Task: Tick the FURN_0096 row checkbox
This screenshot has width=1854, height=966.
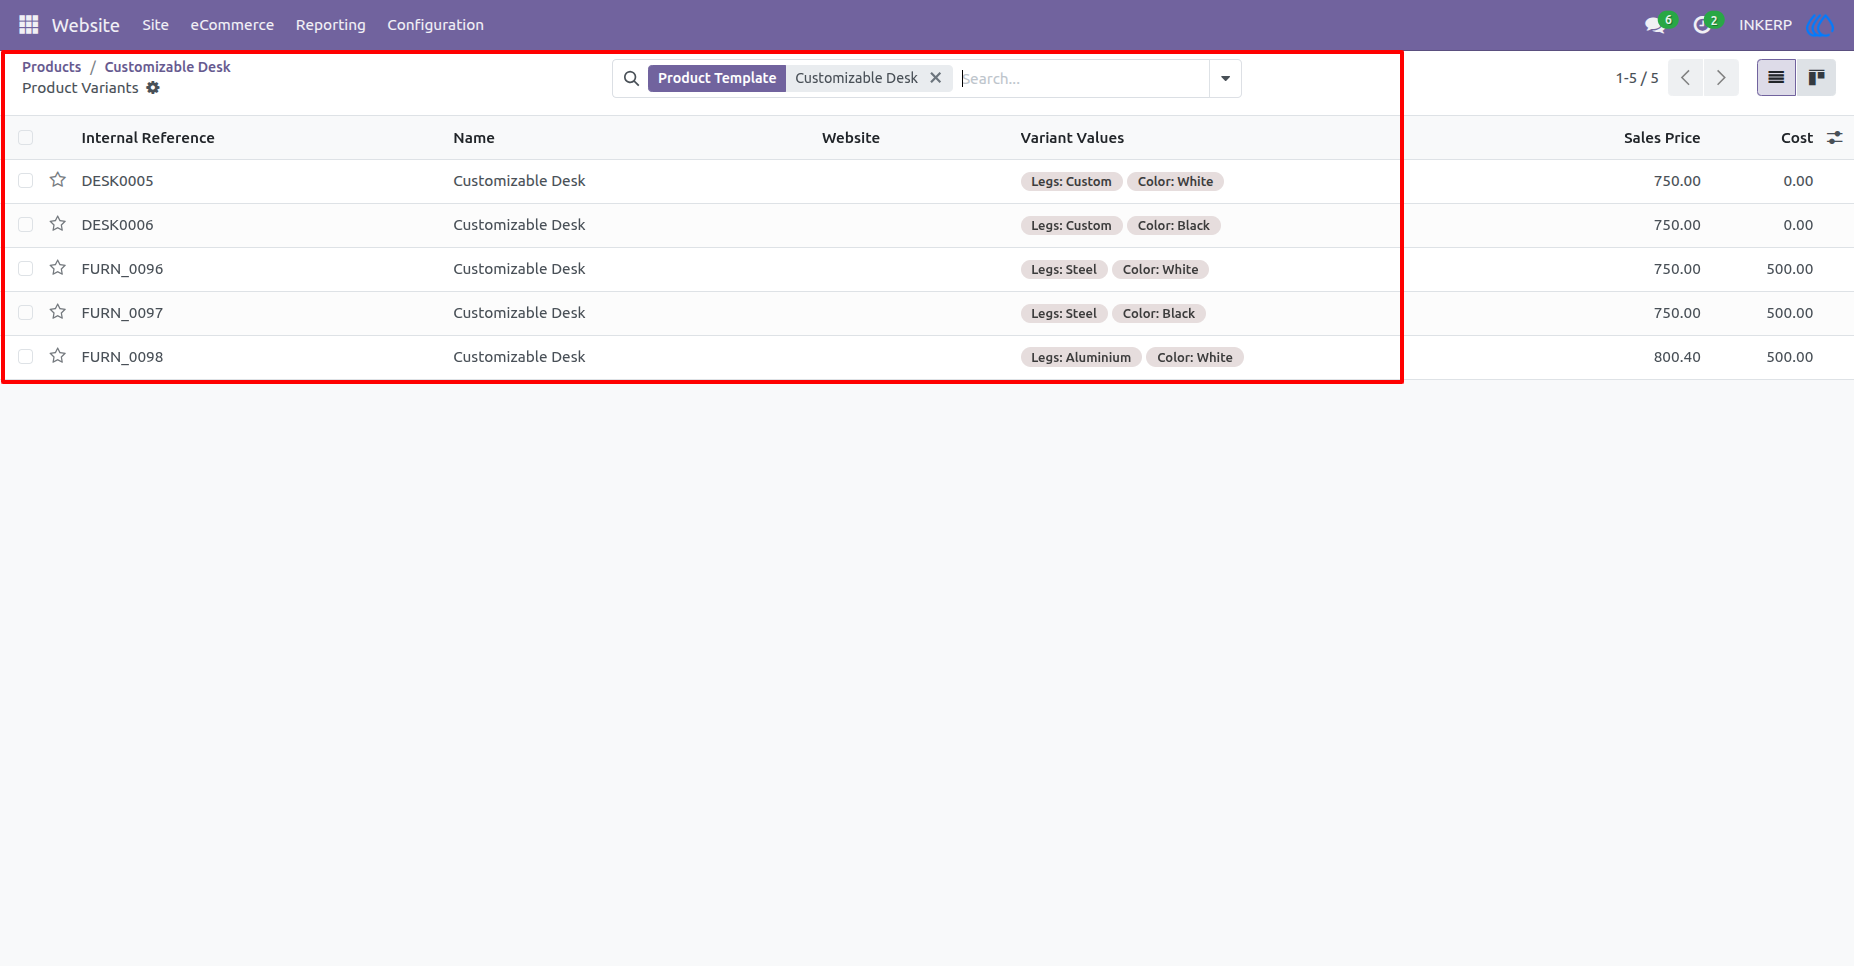Action: [x=26, y=269]
